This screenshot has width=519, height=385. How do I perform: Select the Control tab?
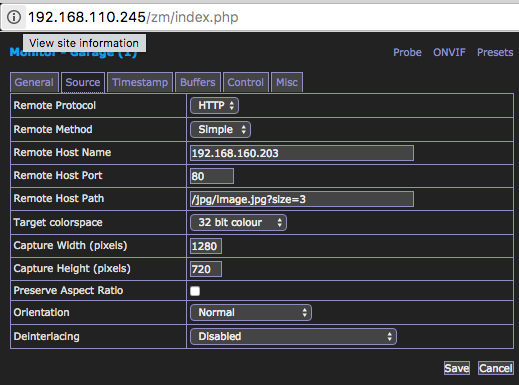246,82
